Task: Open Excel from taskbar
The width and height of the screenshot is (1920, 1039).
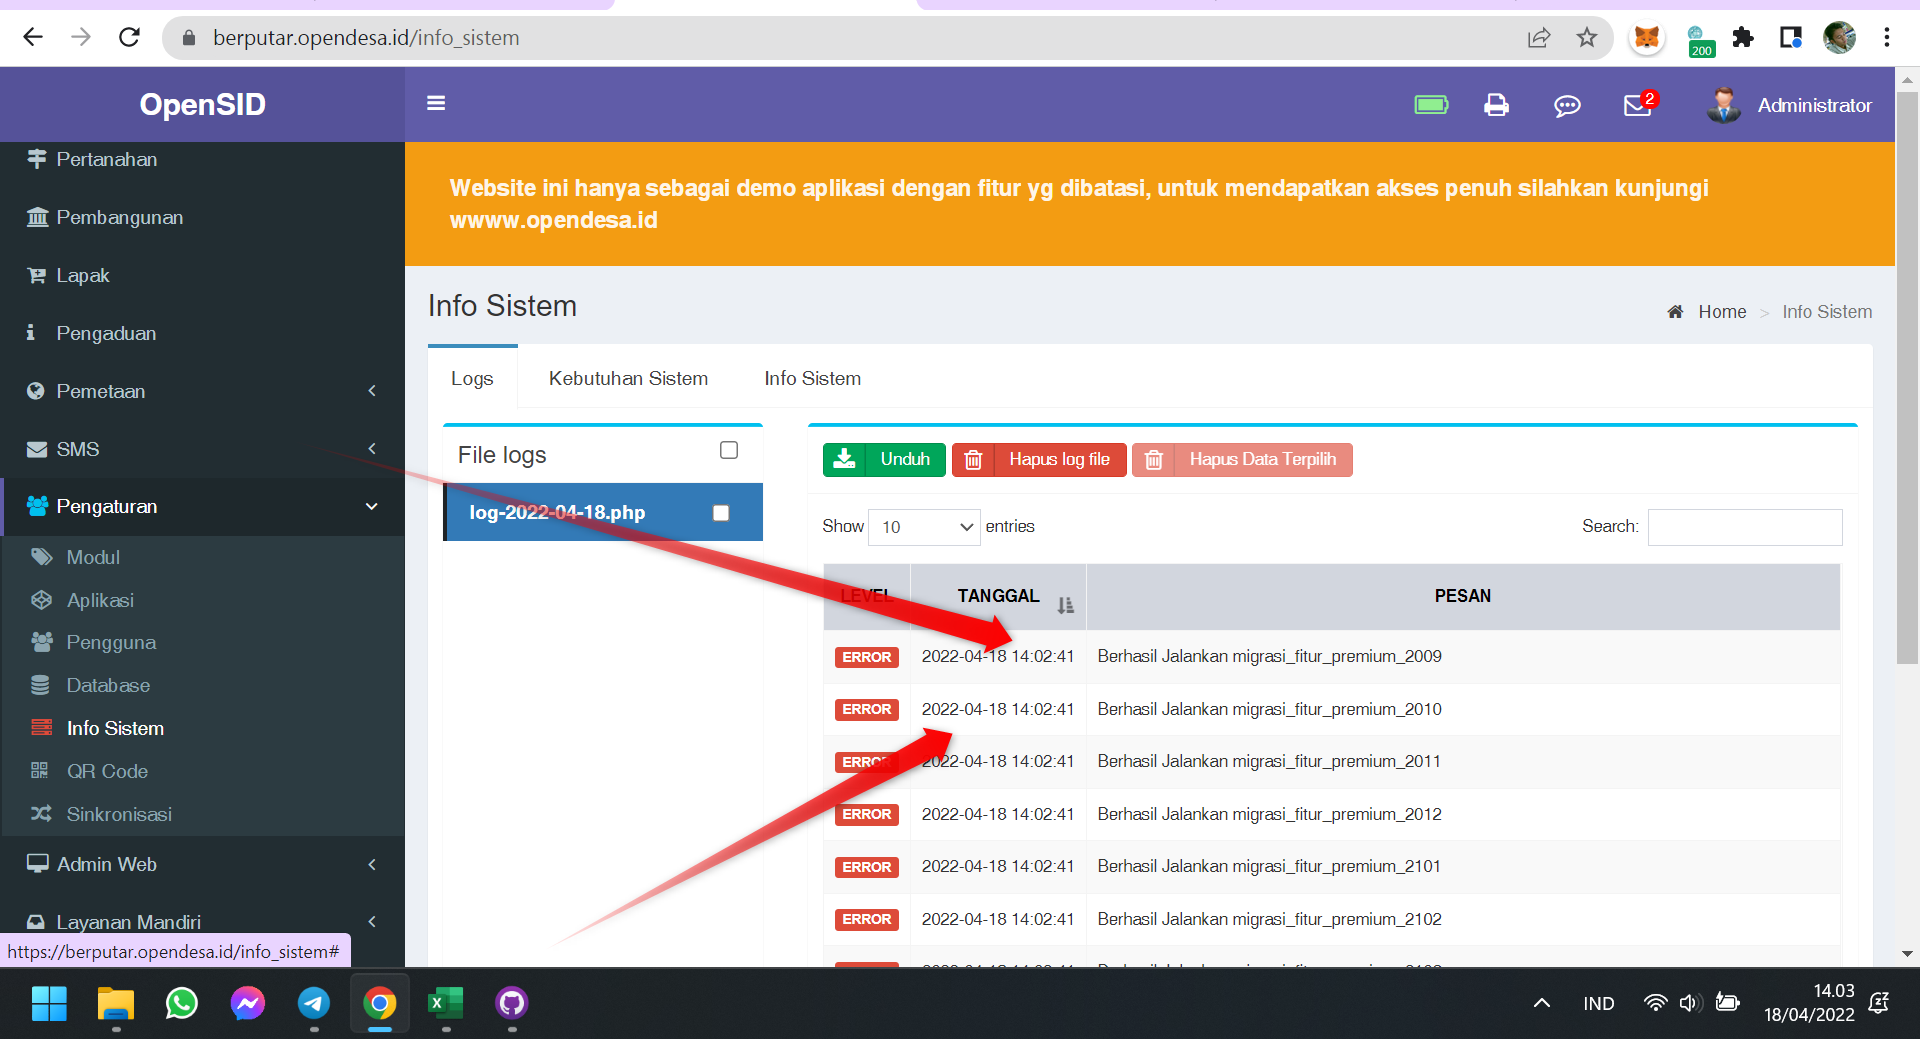Action: coord(446,1003)
